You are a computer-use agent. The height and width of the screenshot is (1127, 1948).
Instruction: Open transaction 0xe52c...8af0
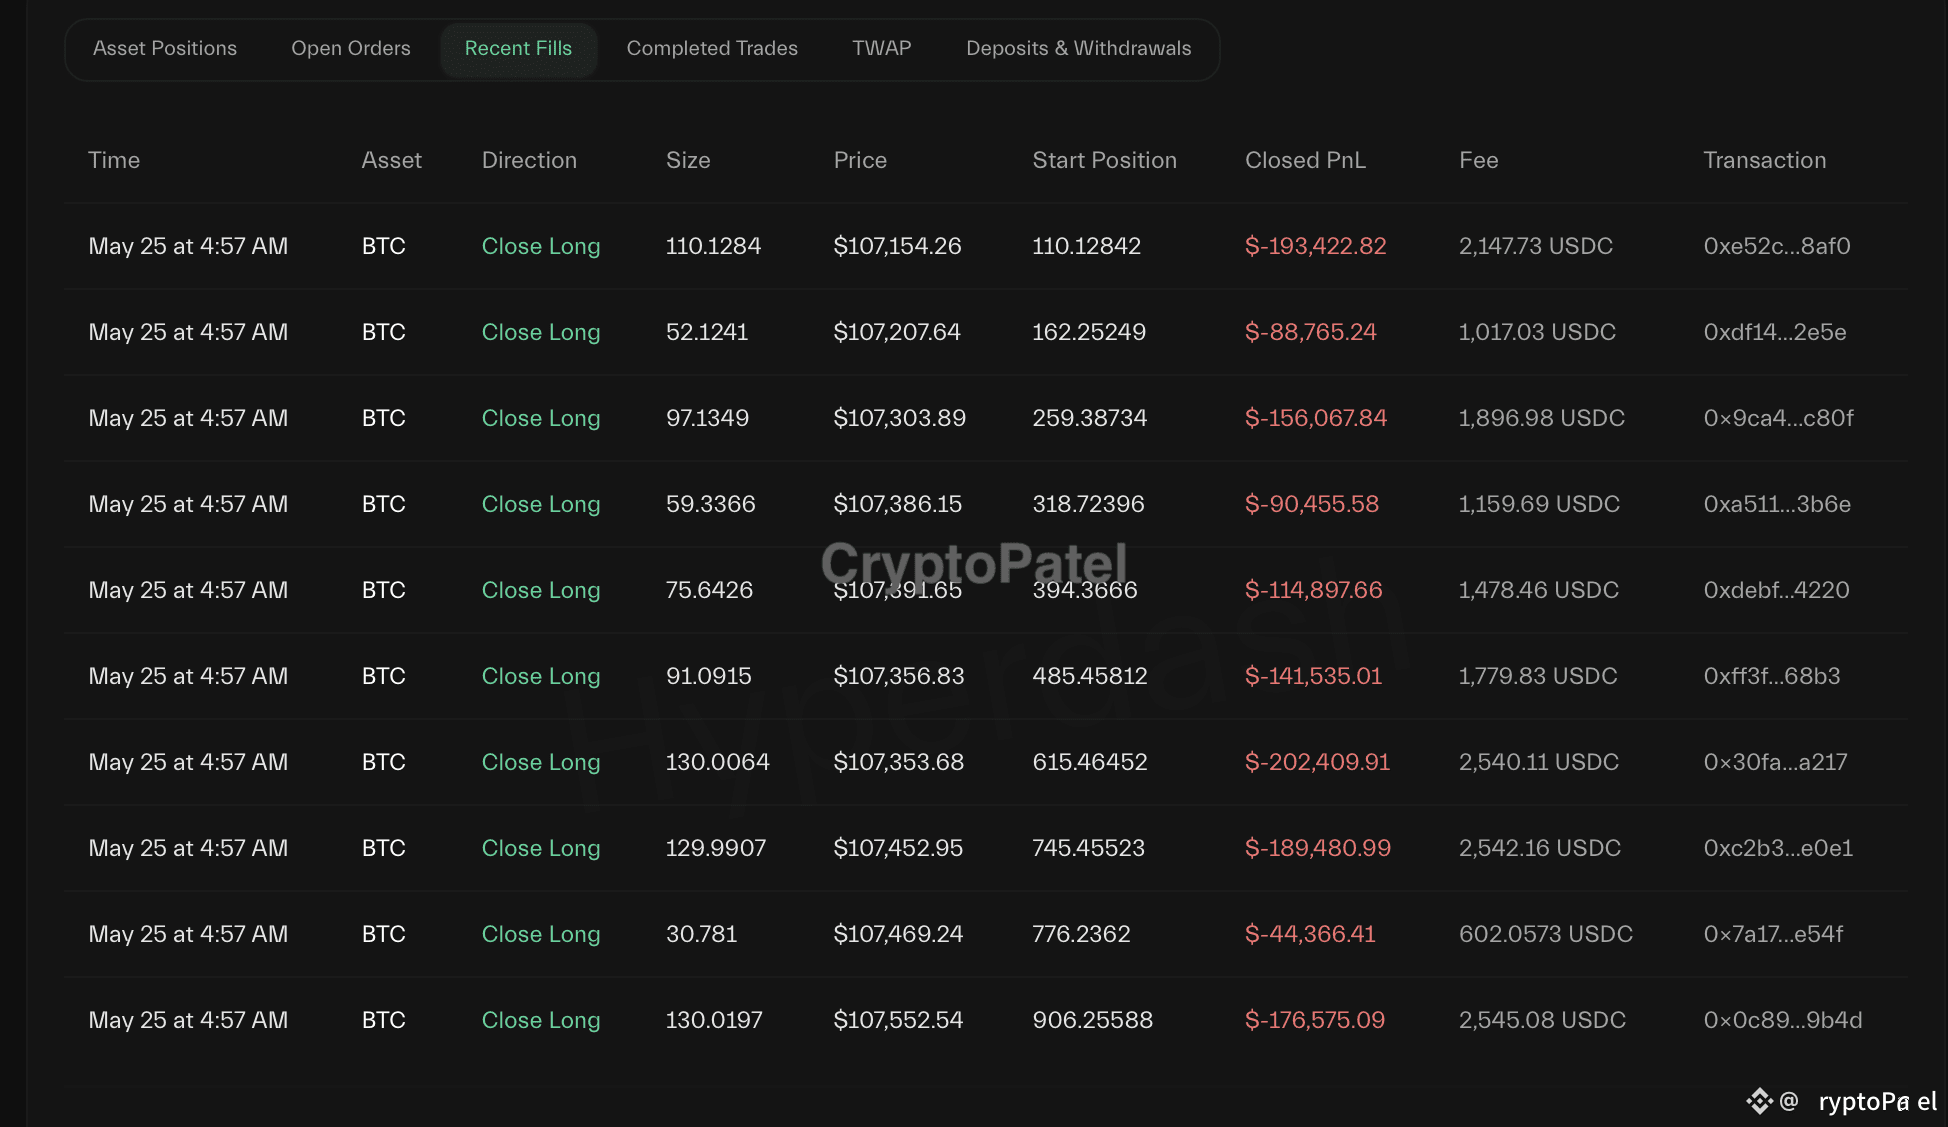pos(1777,246)
